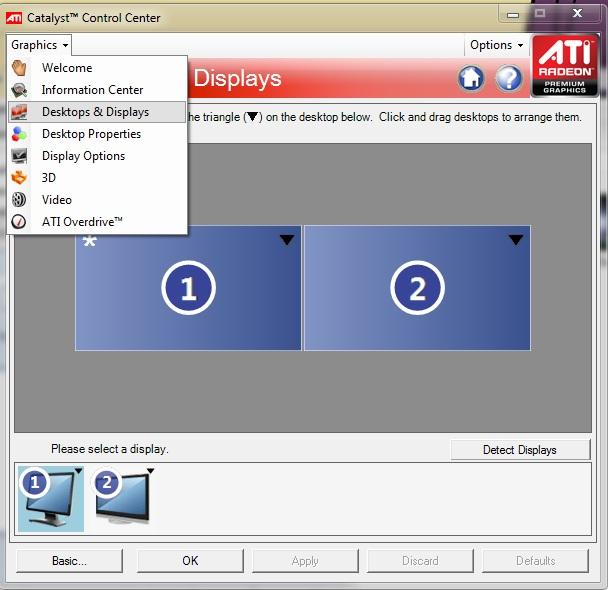
Task: Click the 3D menu entry icon
Action: [x=19, y=178]
